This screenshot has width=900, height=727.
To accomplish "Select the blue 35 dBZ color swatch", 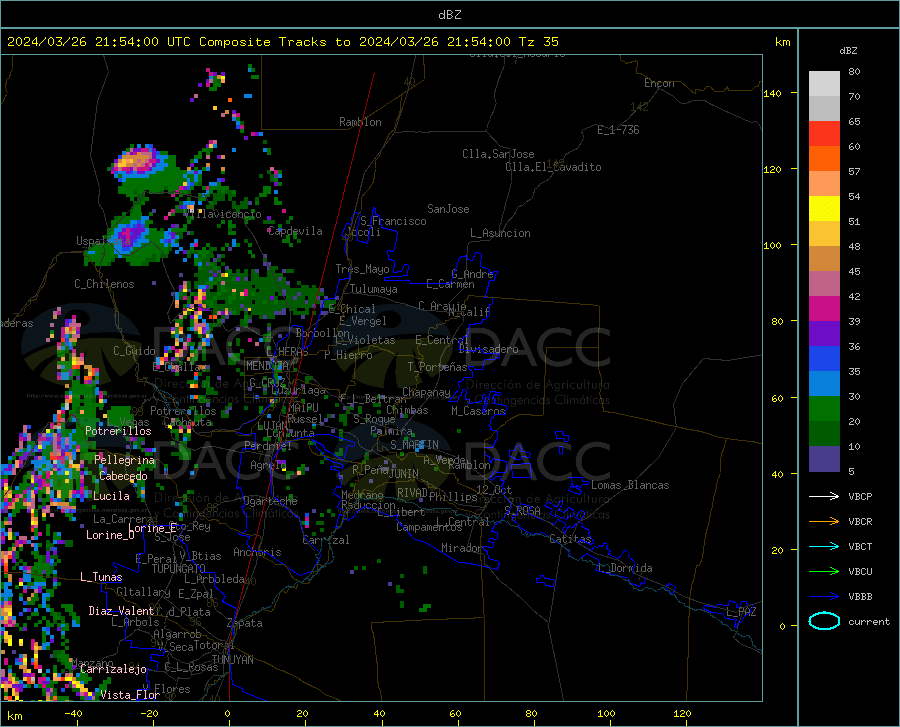I will tap(824, 359).
